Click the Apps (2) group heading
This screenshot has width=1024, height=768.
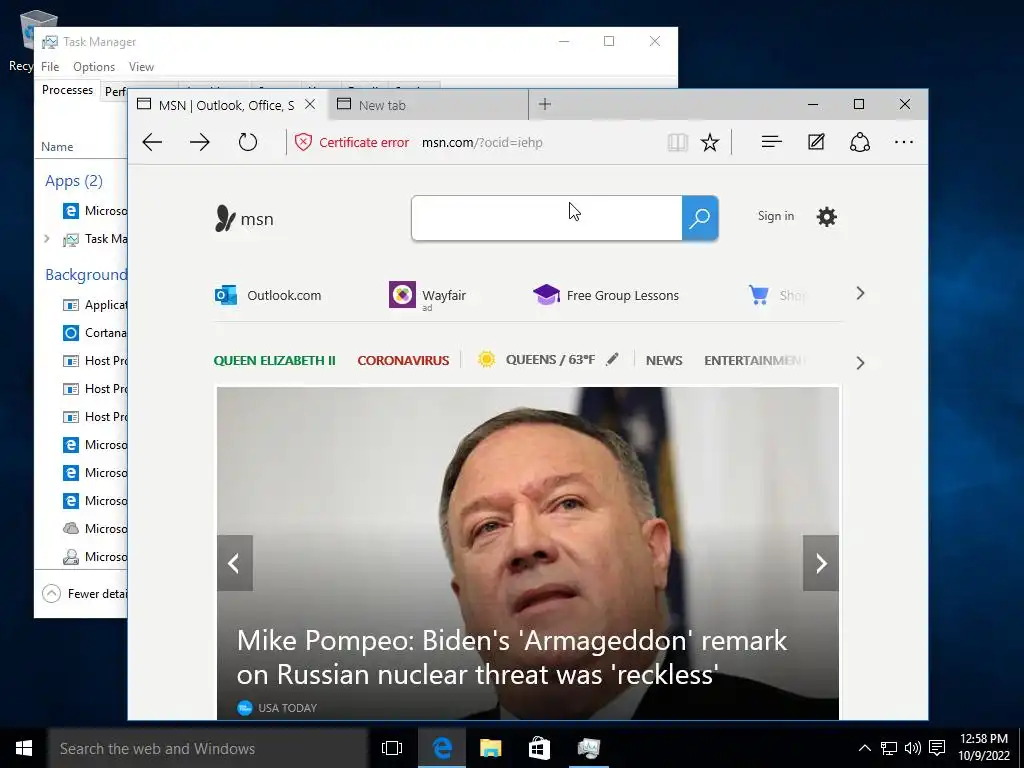[x=74, y=181]
